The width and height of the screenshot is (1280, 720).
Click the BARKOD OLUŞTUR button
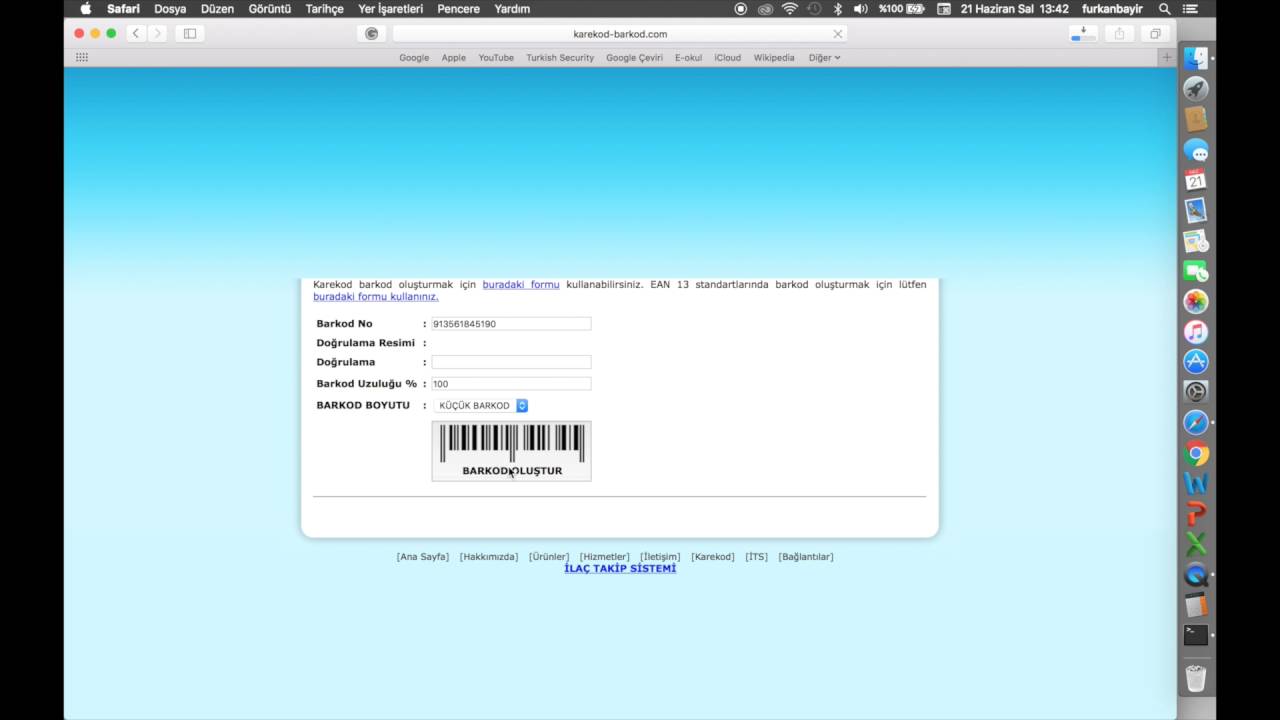tap(511, 451)
